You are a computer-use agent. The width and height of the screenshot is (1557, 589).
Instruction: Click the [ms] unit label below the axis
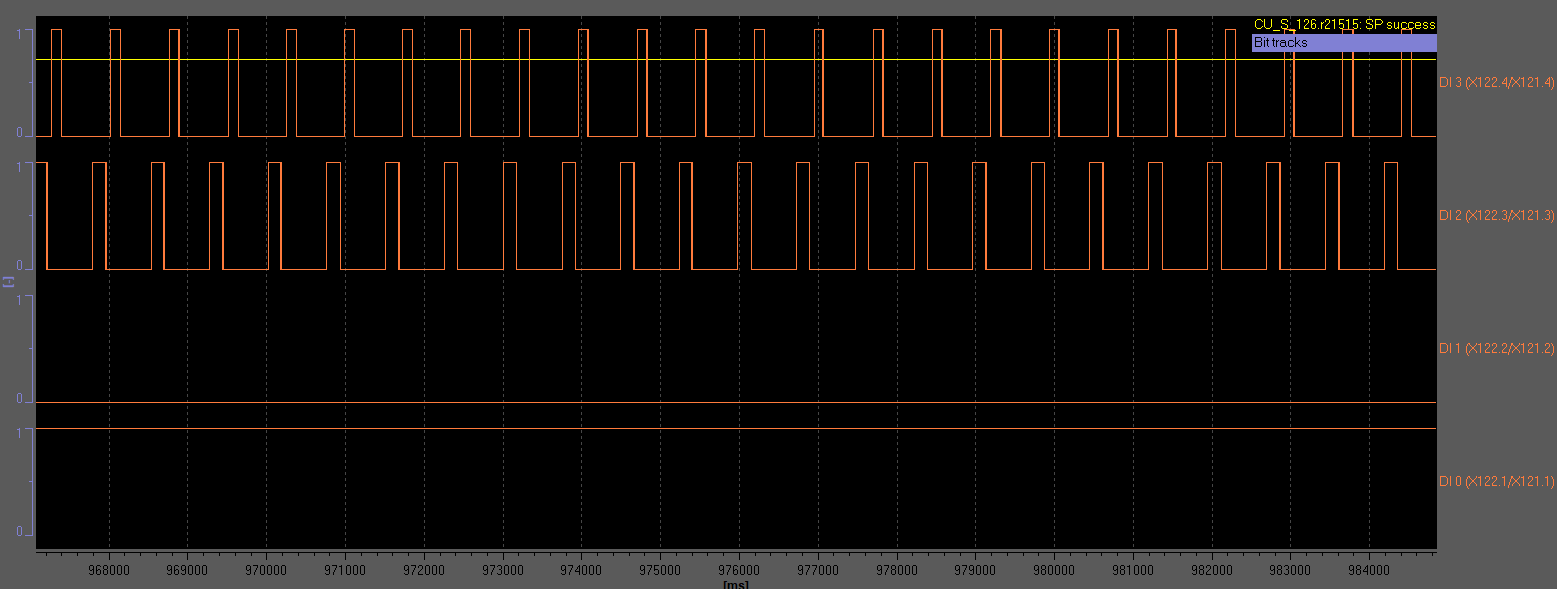[x=736, y=584]
